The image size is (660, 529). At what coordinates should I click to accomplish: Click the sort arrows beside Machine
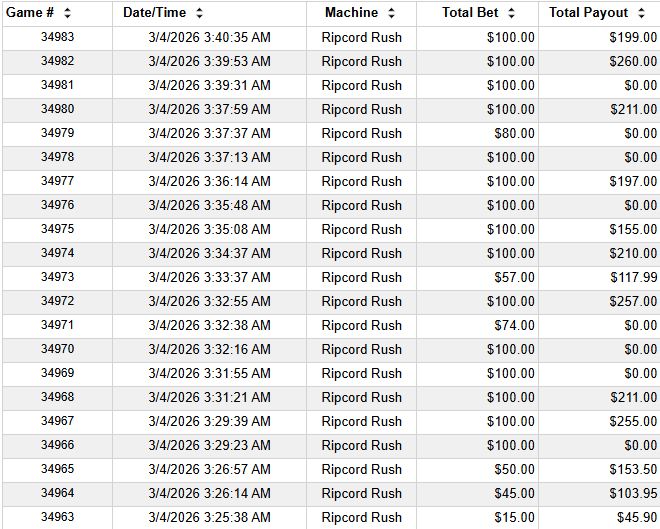click(391, 13)
